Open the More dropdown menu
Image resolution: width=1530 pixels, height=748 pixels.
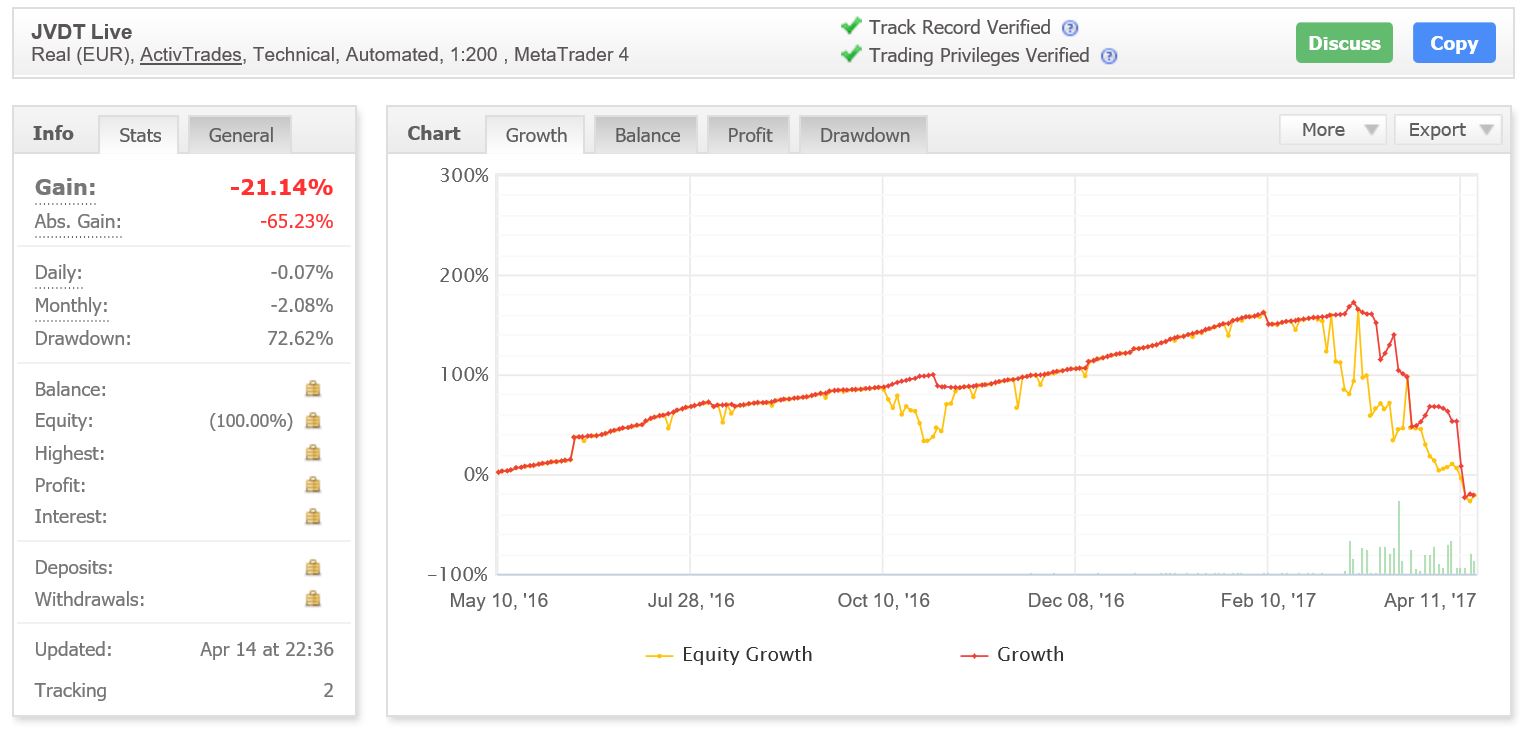(1333, 130)
